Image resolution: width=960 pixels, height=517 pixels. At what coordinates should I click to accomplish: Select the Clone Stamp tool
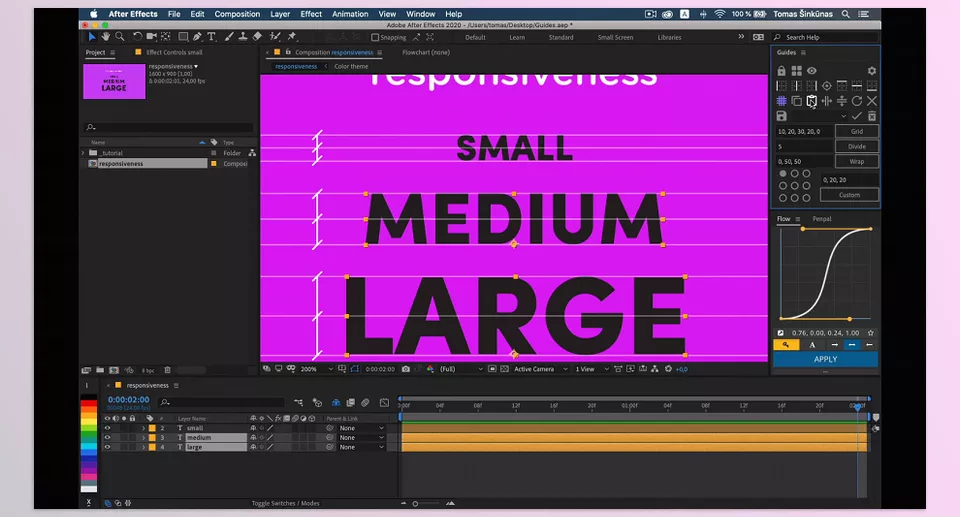pos(243,37)
